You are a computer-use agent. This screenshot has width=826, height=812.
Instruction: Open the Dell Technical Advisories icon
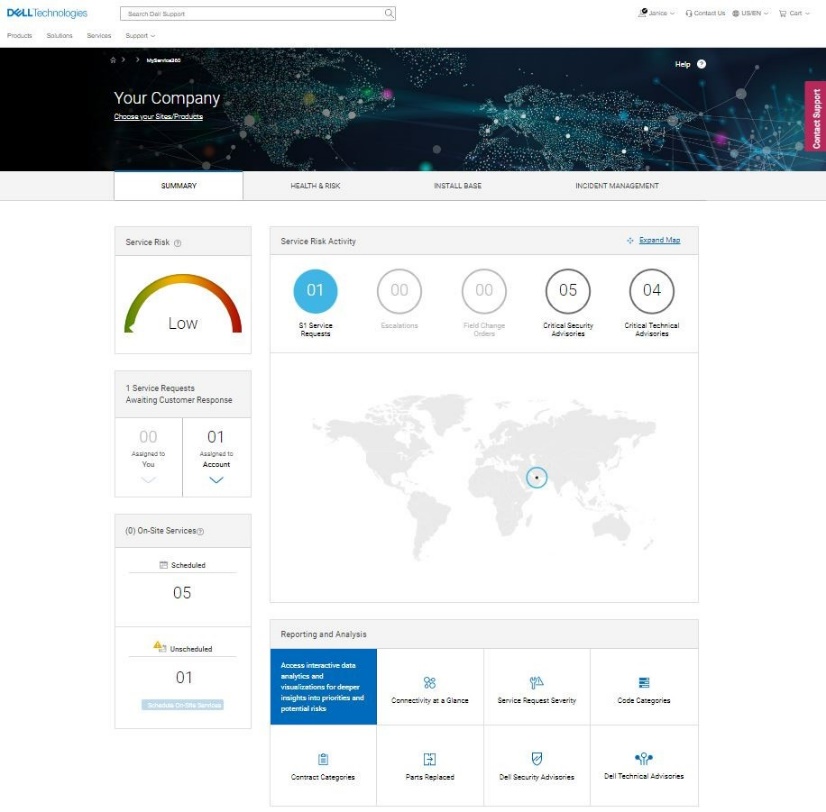pos(644,759)
